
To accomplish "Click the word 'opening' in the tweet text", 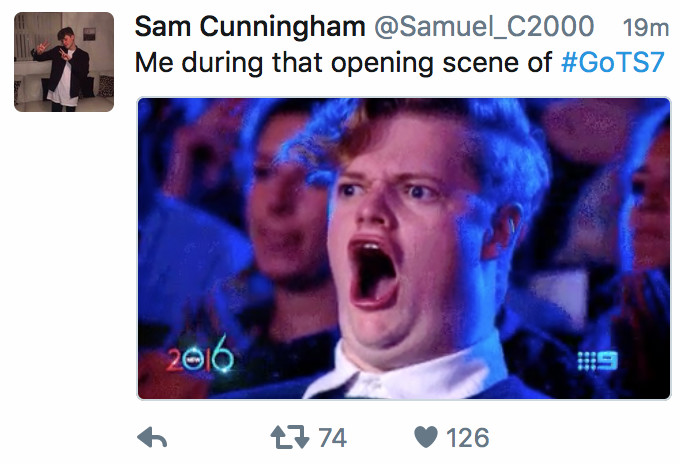I will [382, 63].
